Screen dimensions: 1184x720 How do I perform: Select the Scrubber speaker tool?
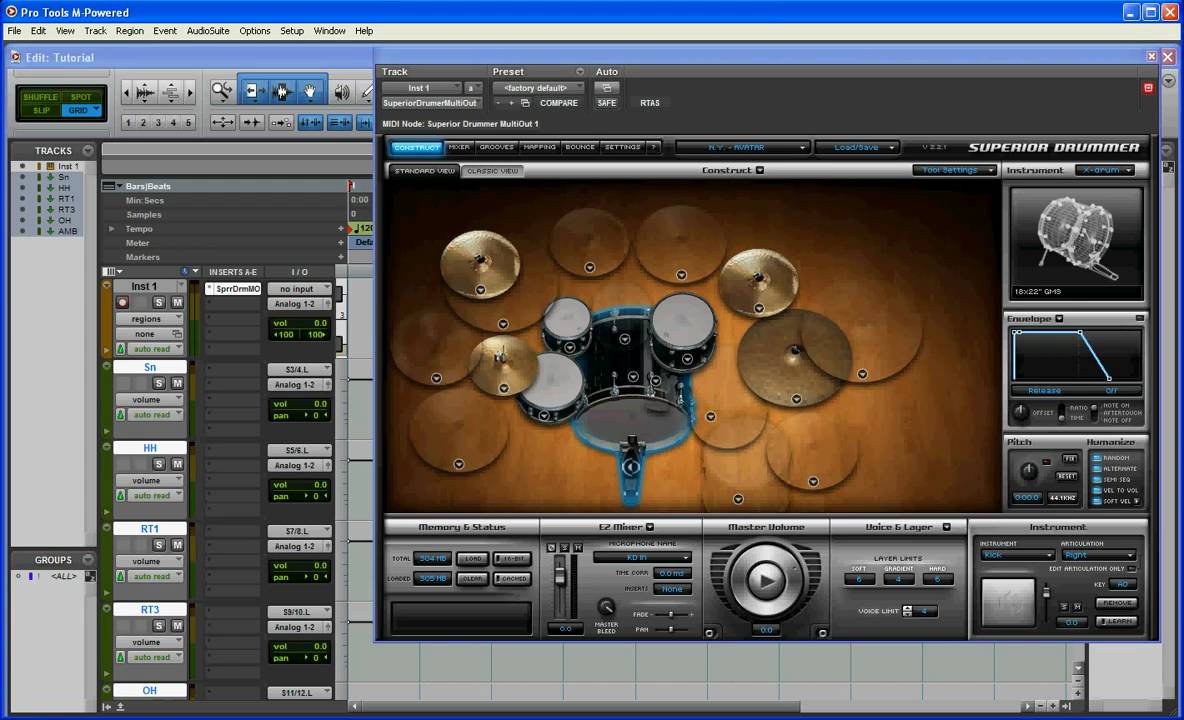point(342,92)
